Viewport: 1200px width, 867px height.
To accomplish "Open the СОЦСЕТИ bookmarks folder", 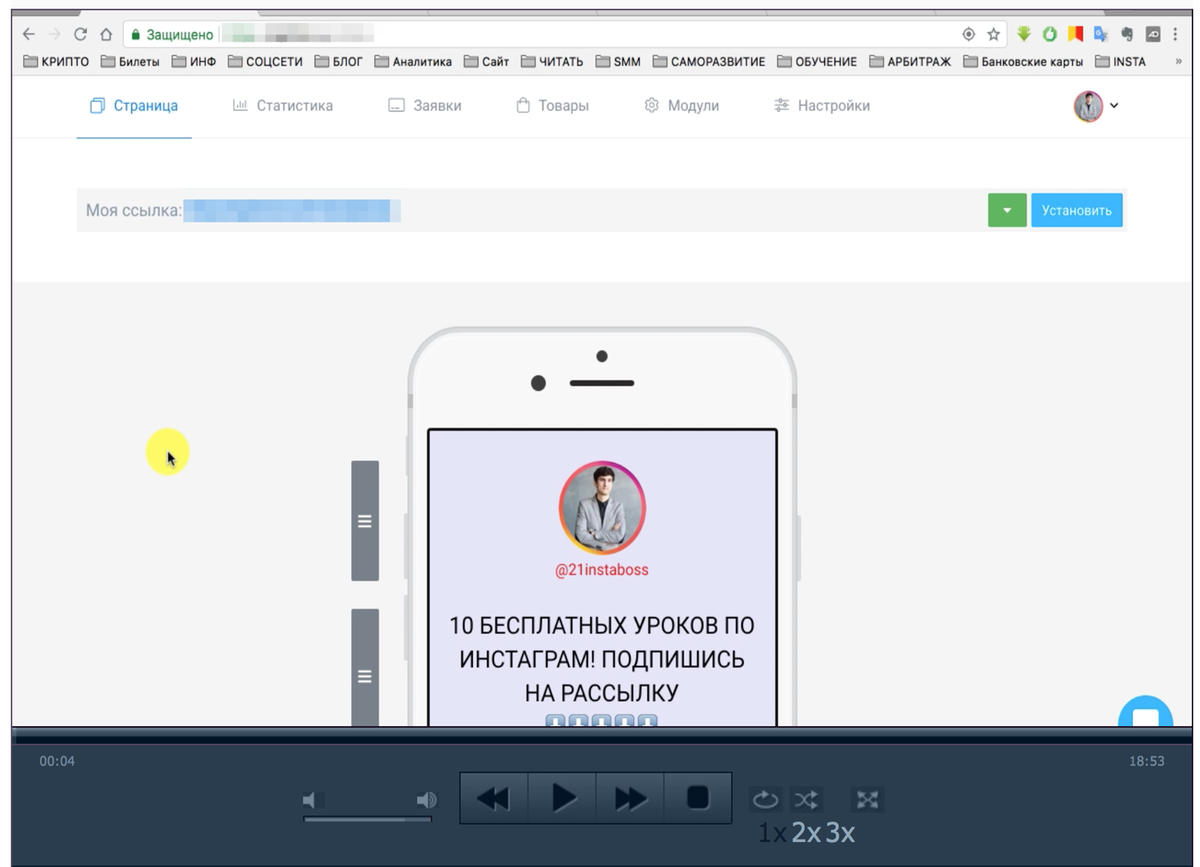I will pos(265,61).
